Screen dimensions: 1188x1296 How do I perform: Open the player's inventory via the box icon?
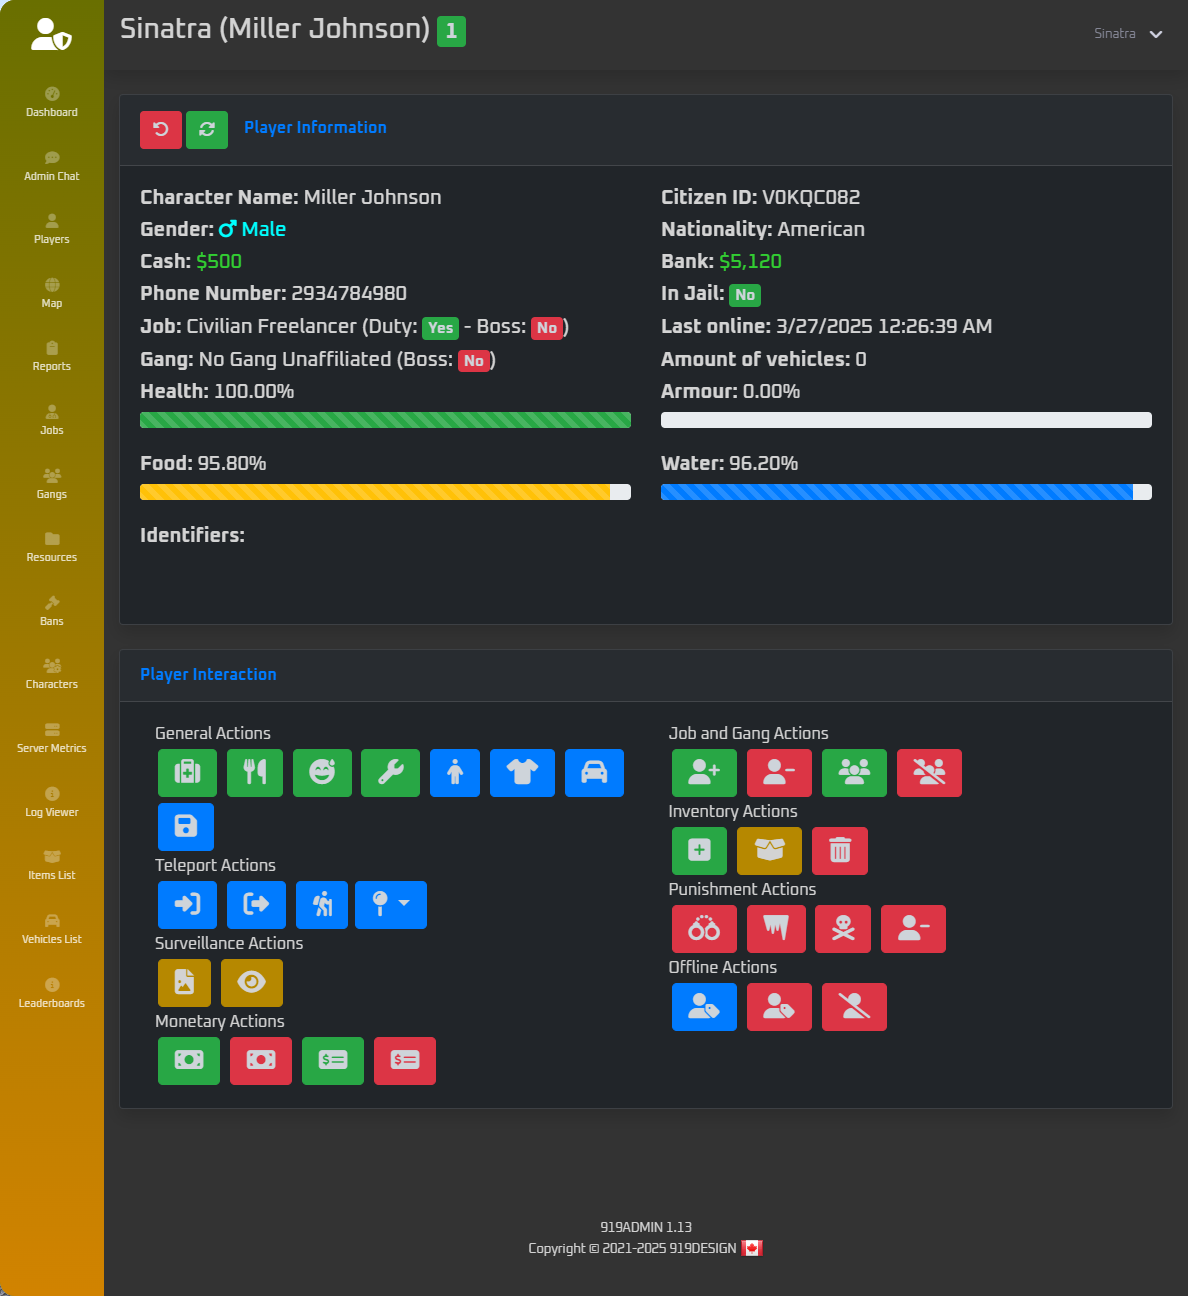tap(769, 851)
